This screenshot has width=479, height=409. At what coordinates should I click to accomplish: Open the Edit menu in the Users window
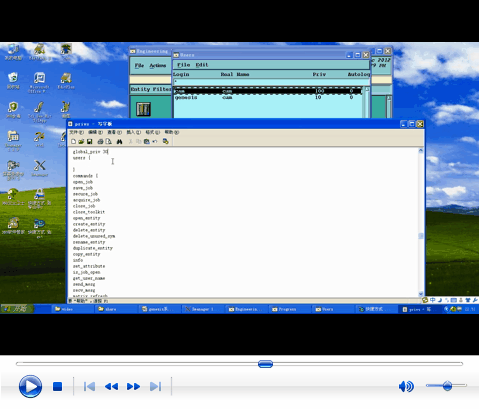coord(202,65)
